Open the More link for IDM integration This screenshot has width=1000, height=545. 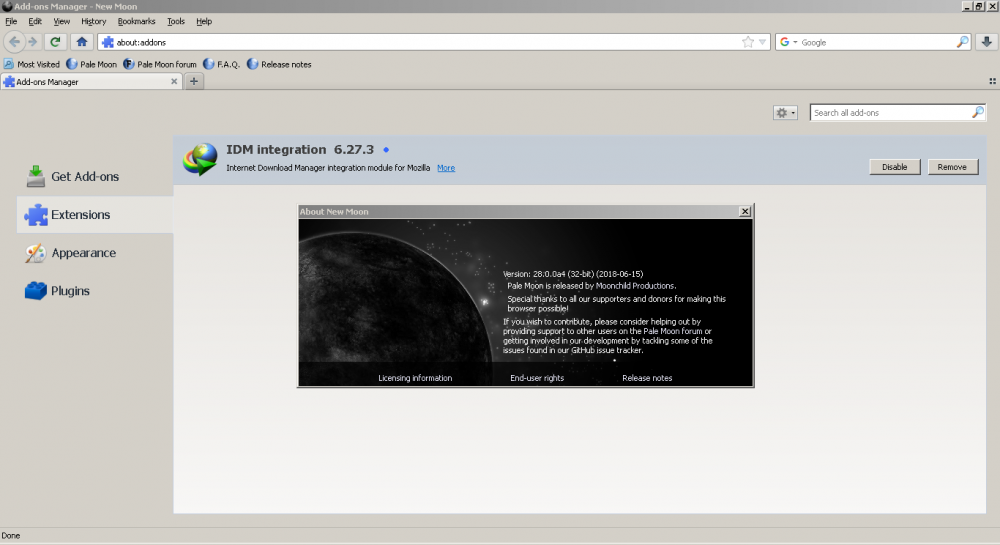coord(446,168)
